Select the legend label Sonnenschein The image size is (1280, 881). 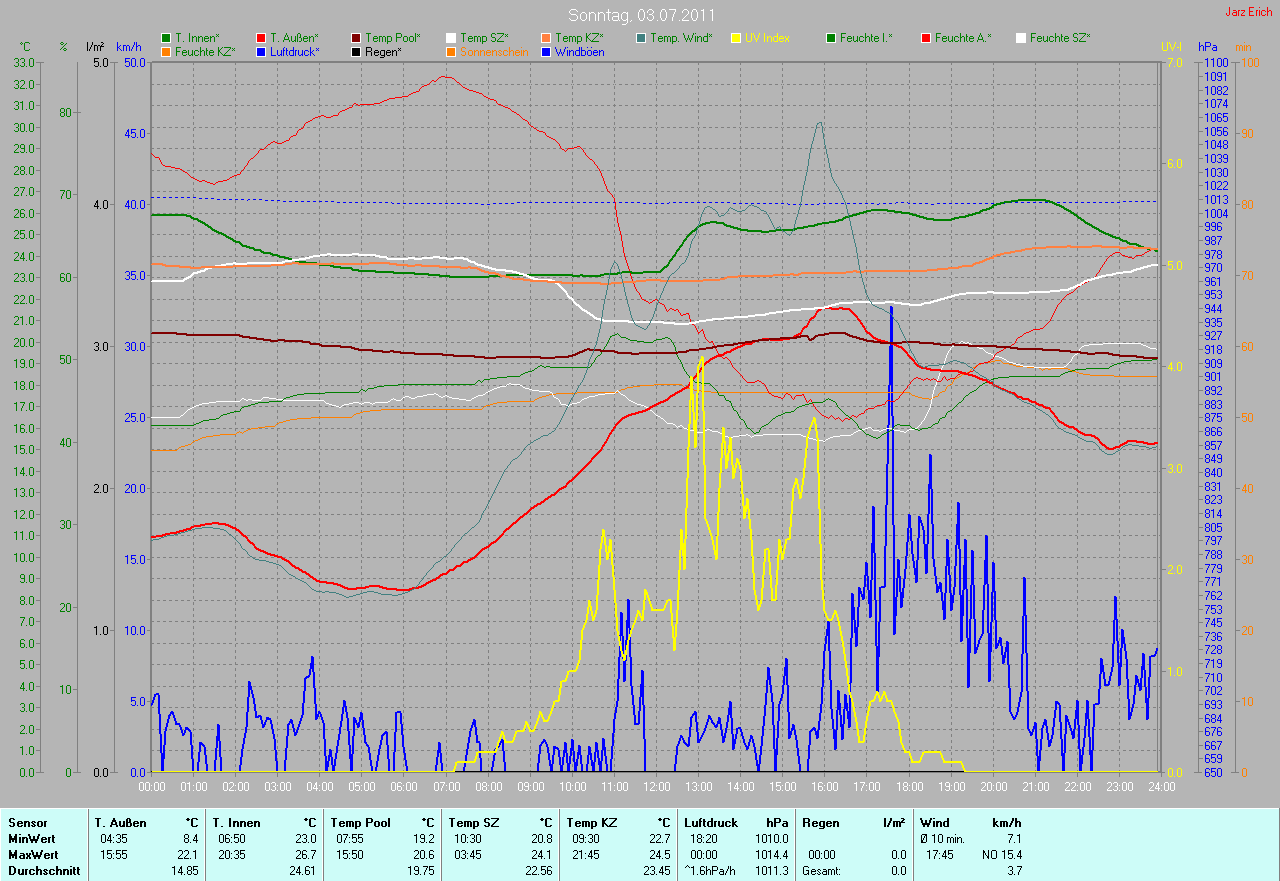[494, 51]
